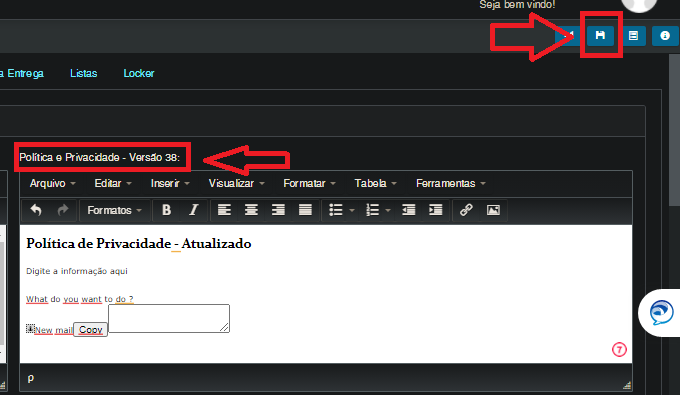680x395 pixels.
Task: Open the Formatos dropdown
Action: click(x=114, y=210)
